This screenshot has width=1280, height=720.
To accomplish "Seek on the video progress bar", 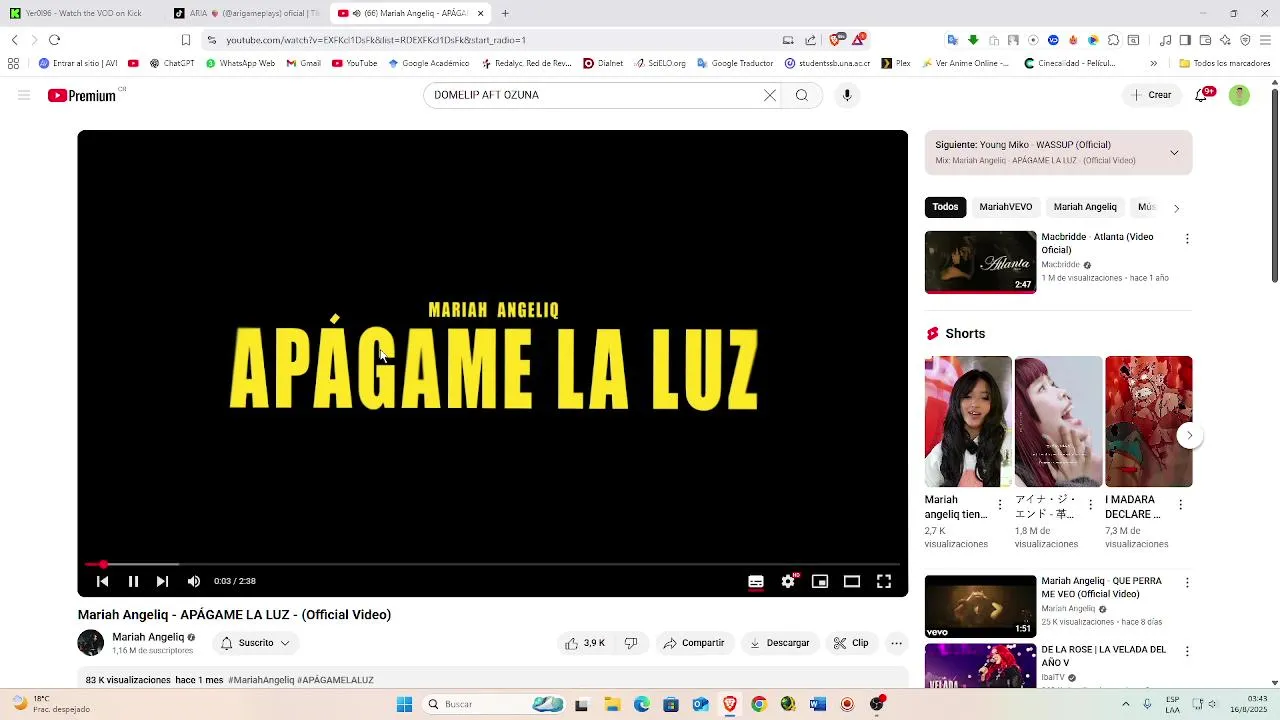I will (493, 565).
